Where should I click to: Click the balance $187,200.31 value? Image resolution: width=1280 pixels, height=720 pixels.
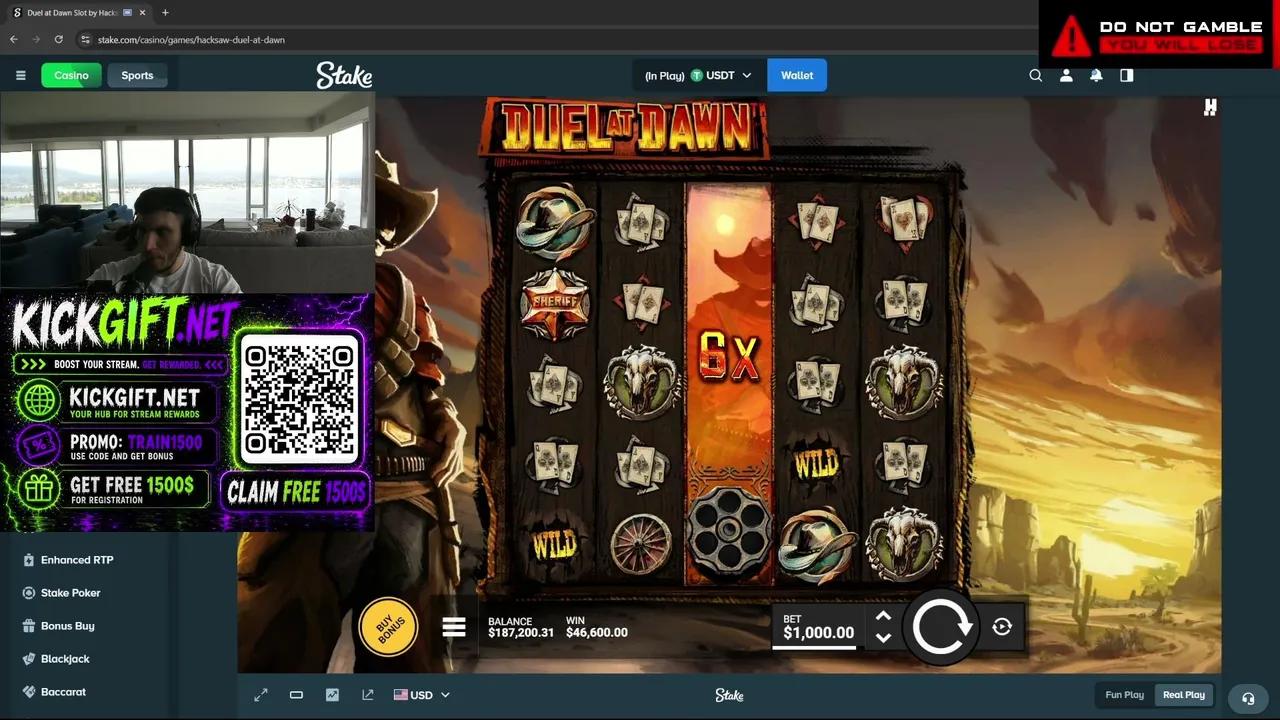tap(521, 633)
